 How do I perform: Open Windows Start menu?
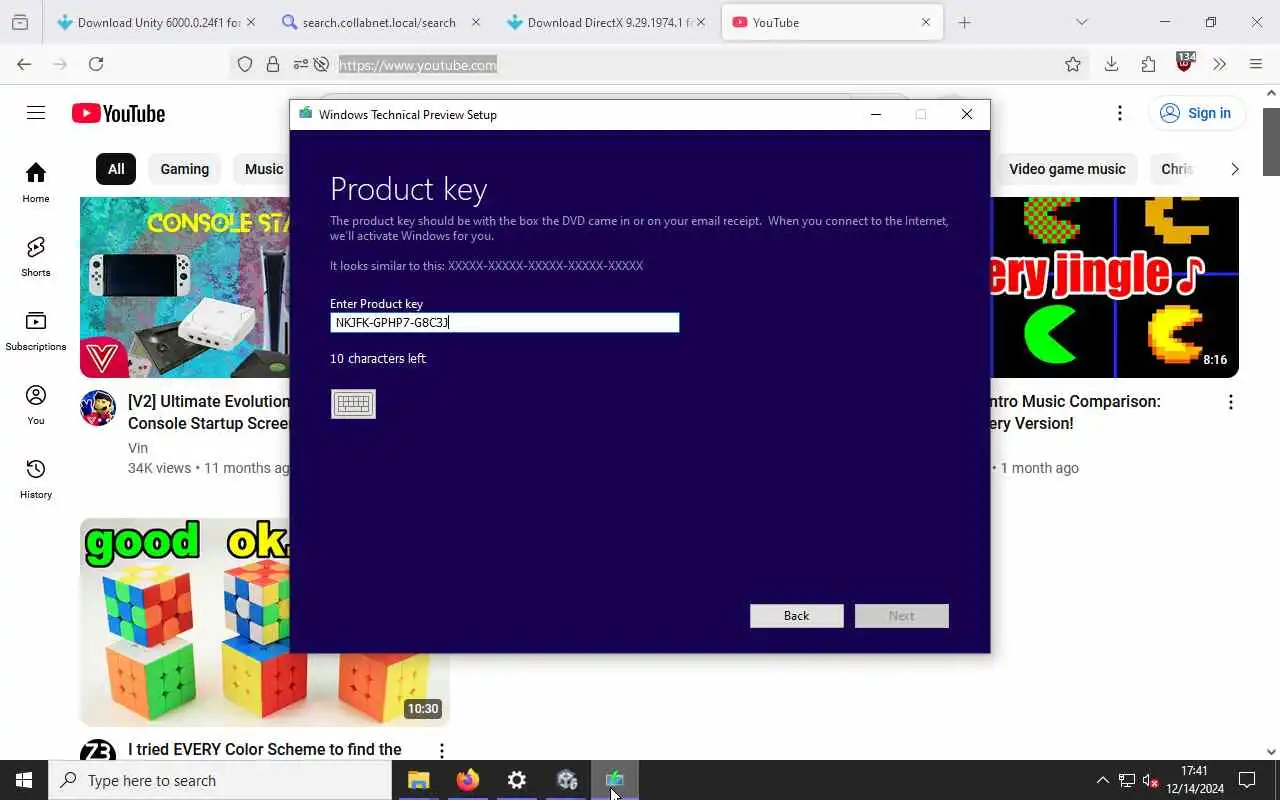click(x=24, y=780)
